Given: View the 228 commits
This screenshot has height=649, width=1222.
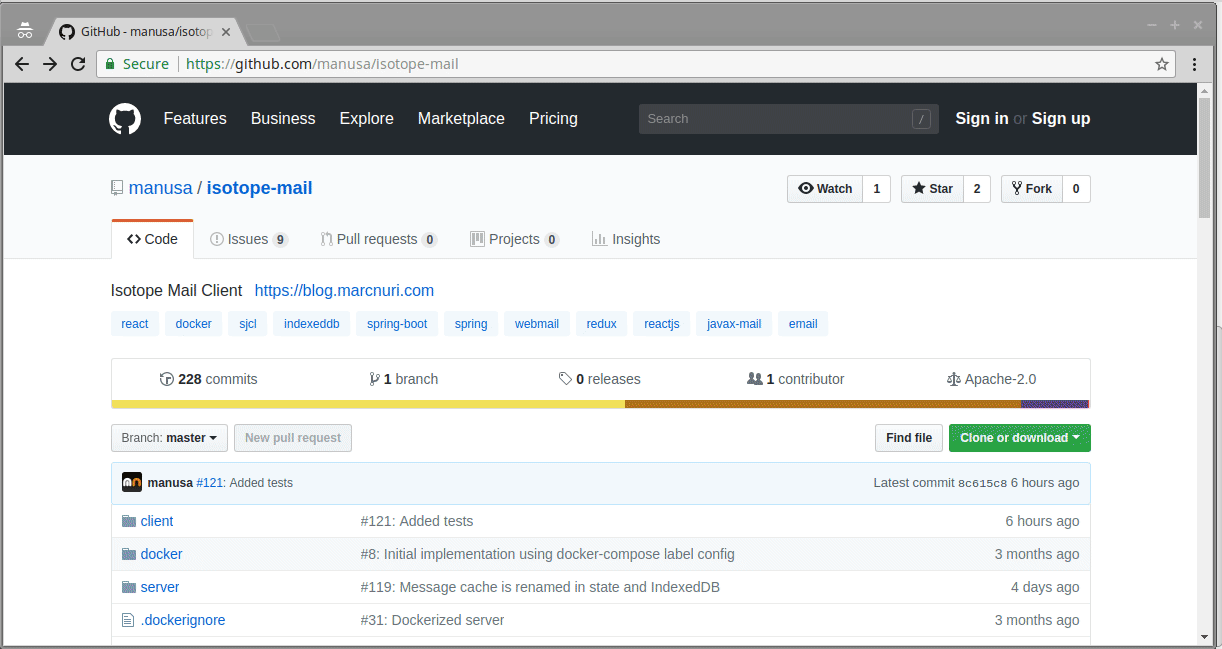Looking at the screenshot, I should 209,379.
